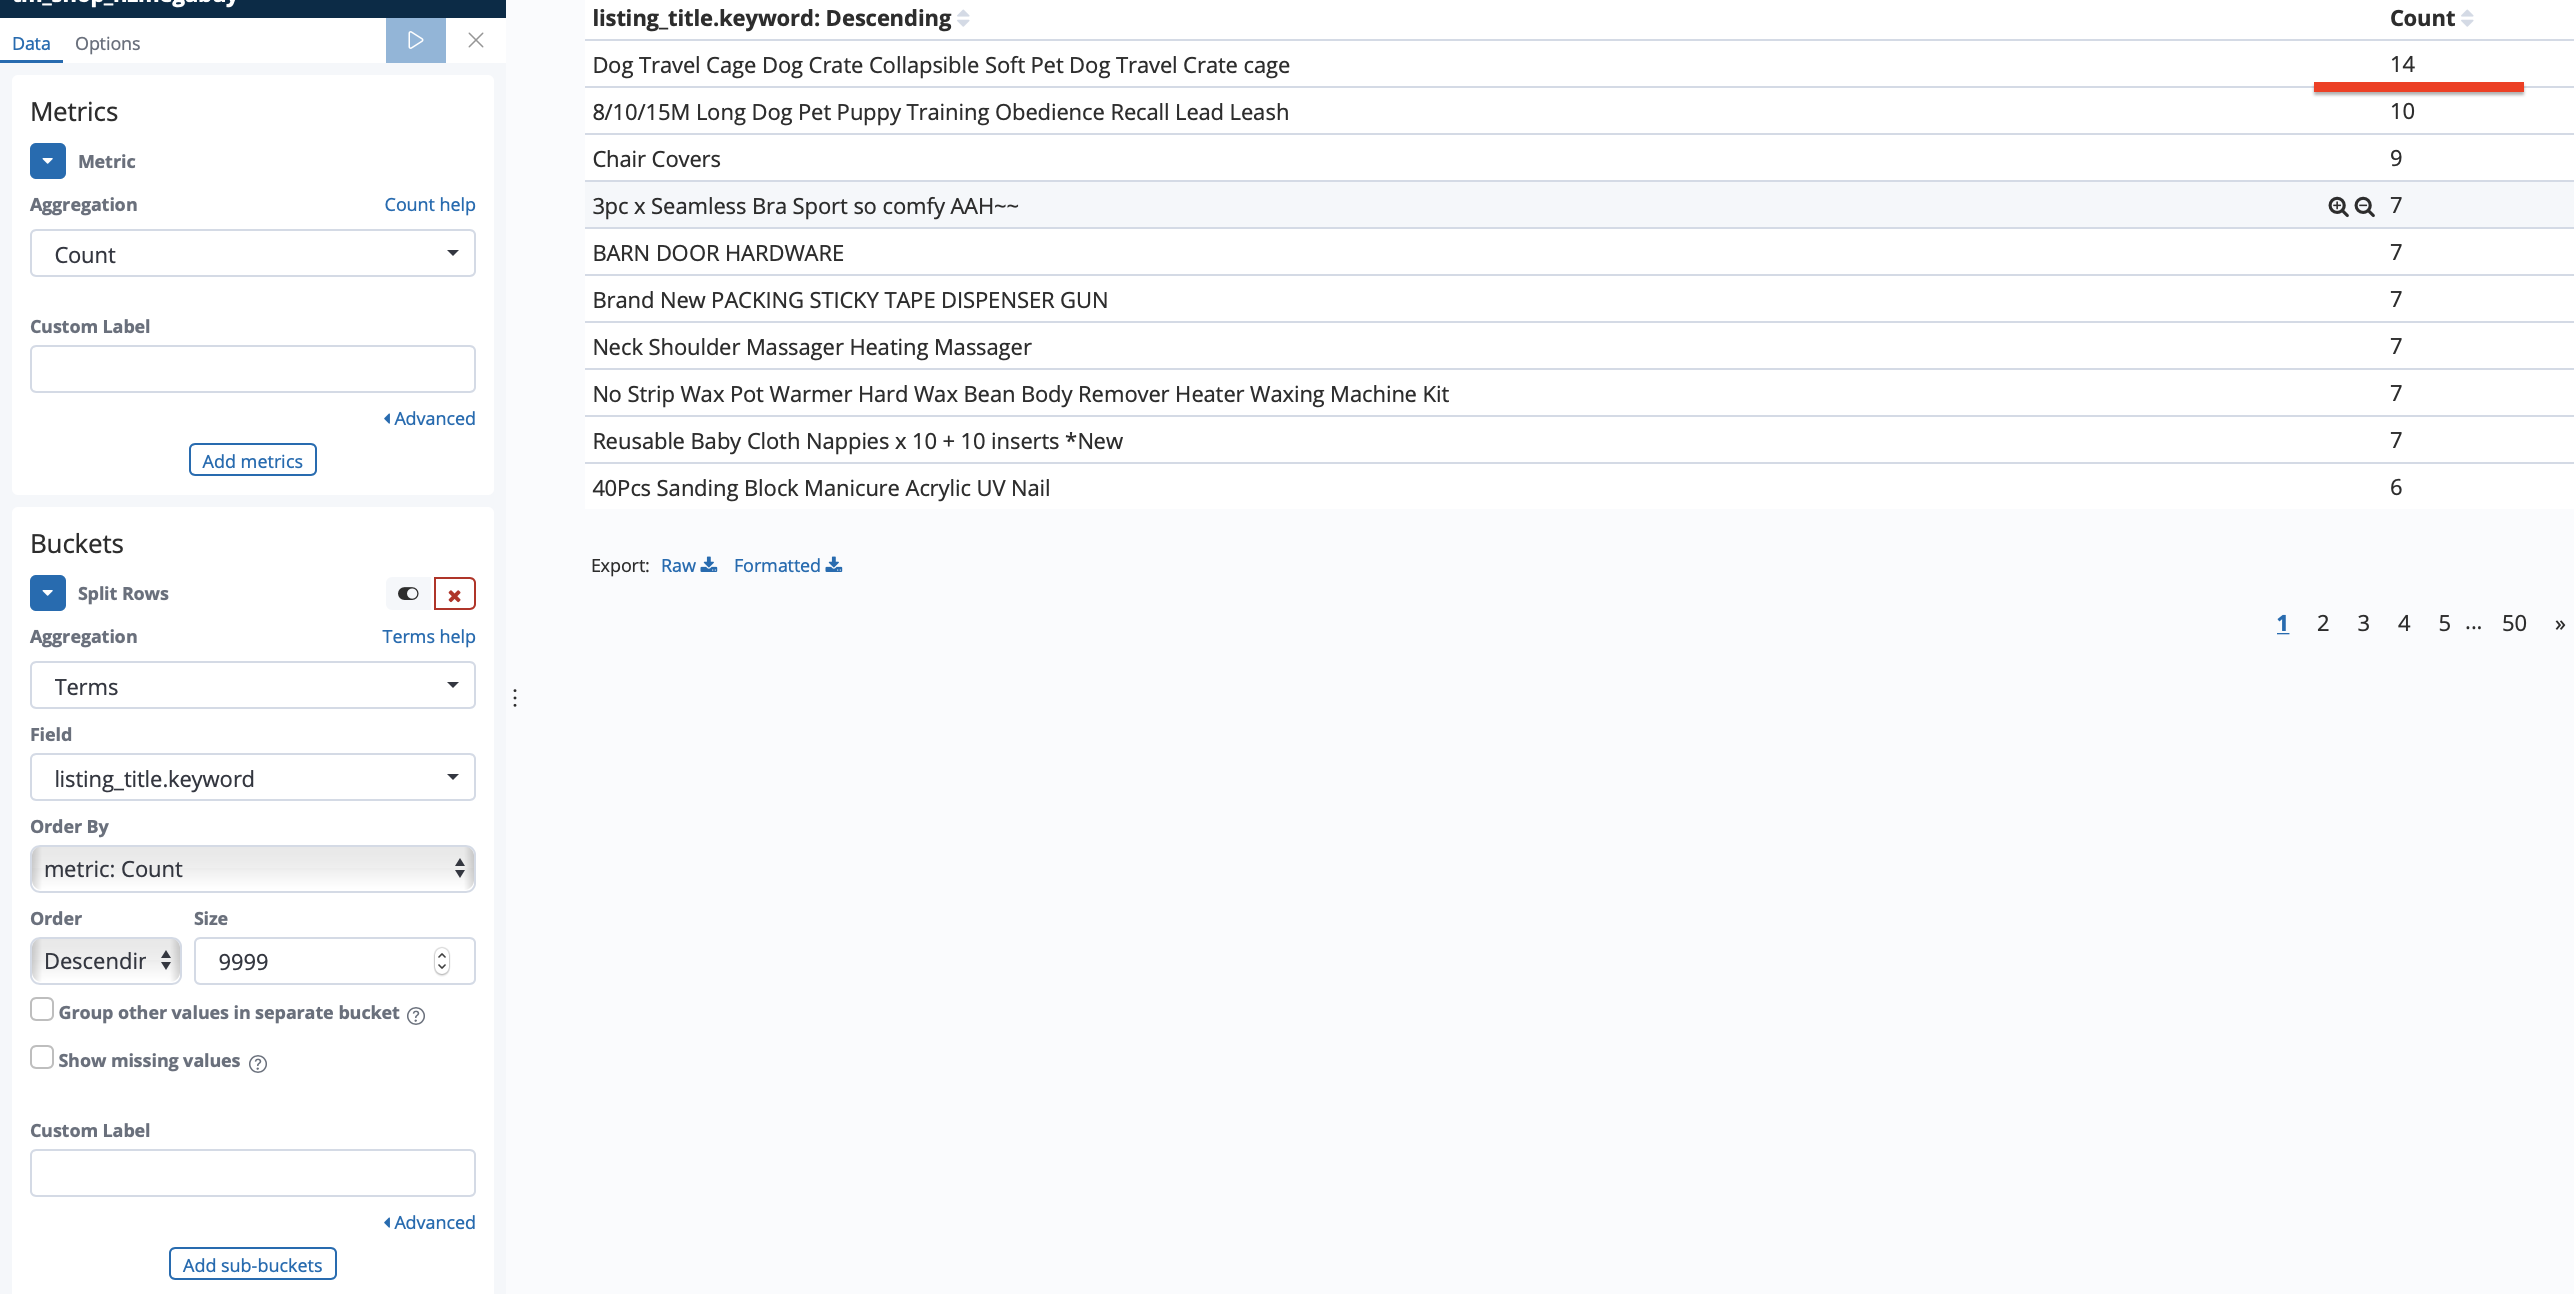2574x1294 pixels.
Task: Remove the Split Rows bucket
Action: tap(454, 595)
